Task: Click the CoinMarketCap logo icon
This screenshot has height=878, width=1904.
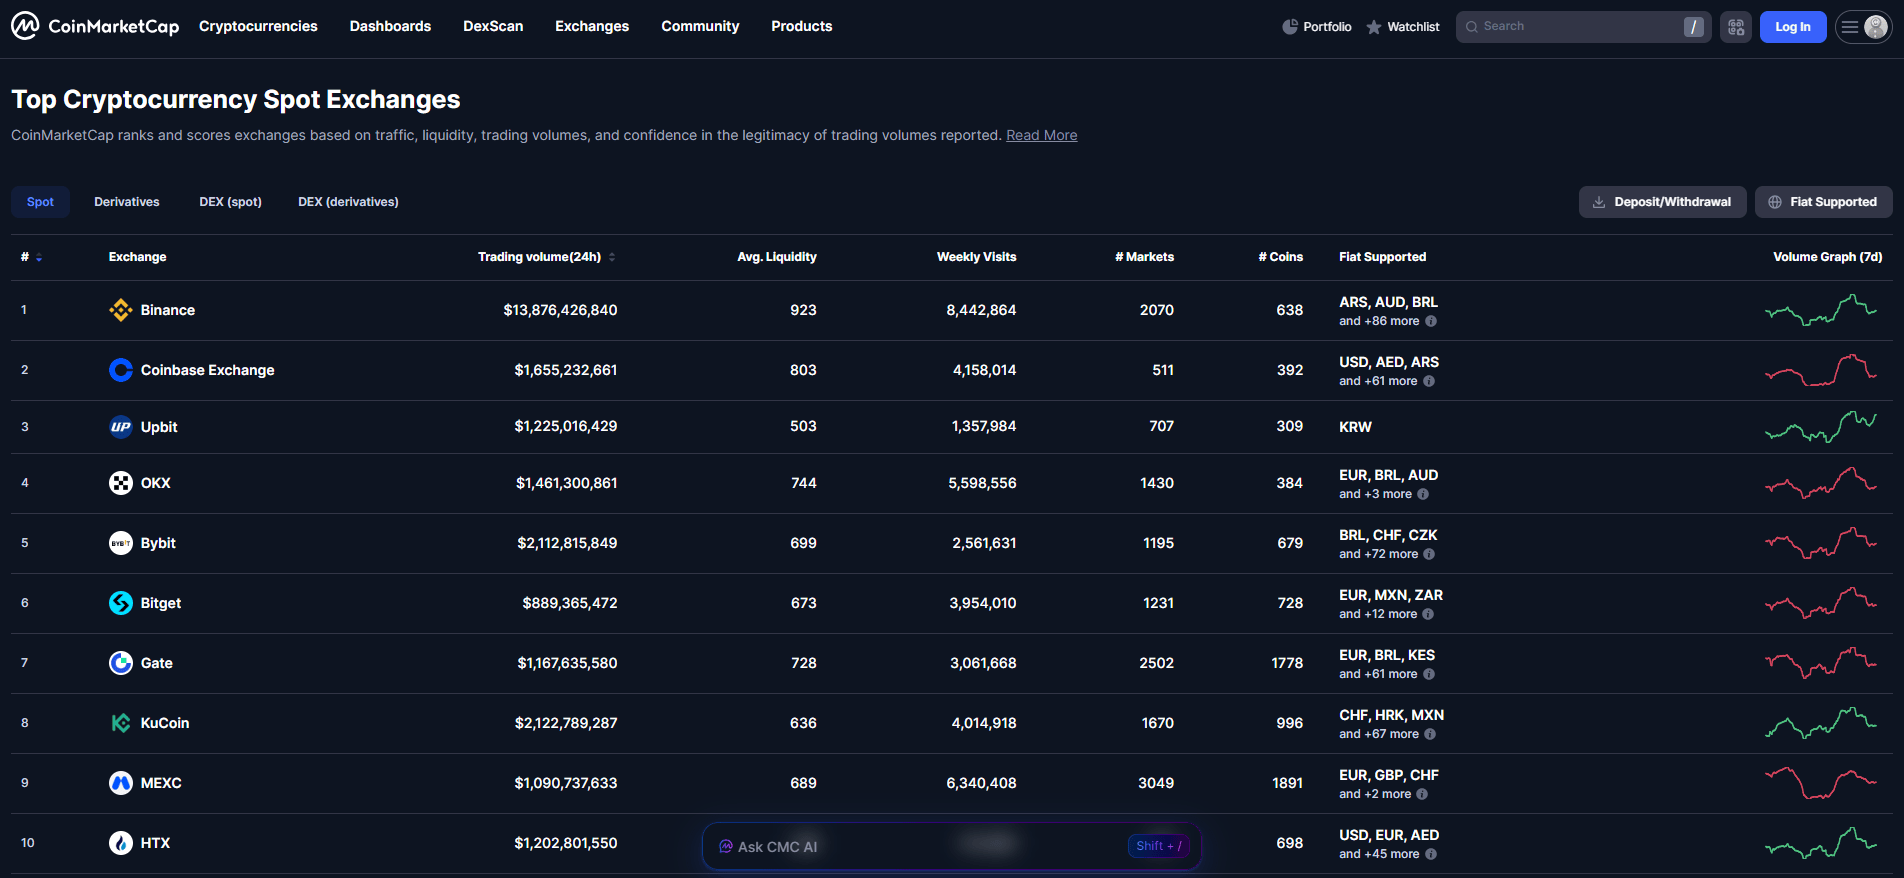Action: [25, 26]
